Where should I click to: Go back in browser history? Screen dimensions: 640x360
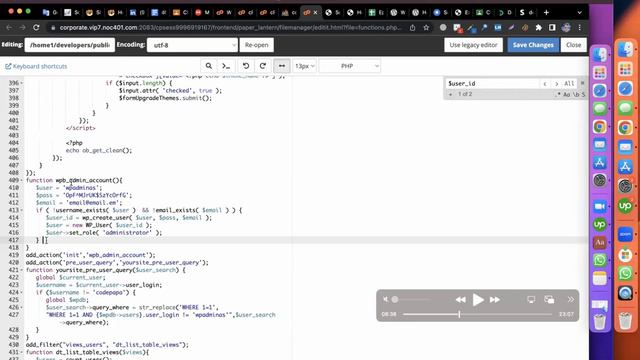(x=9, y=27)
